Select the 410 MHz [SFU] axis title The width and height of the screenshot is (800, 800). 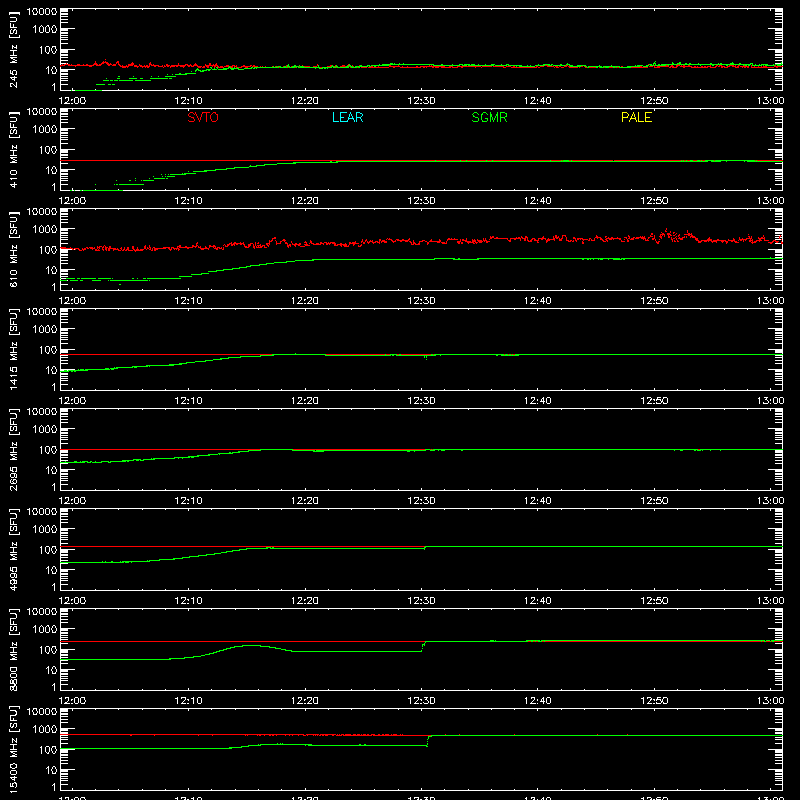coord(13,149)
